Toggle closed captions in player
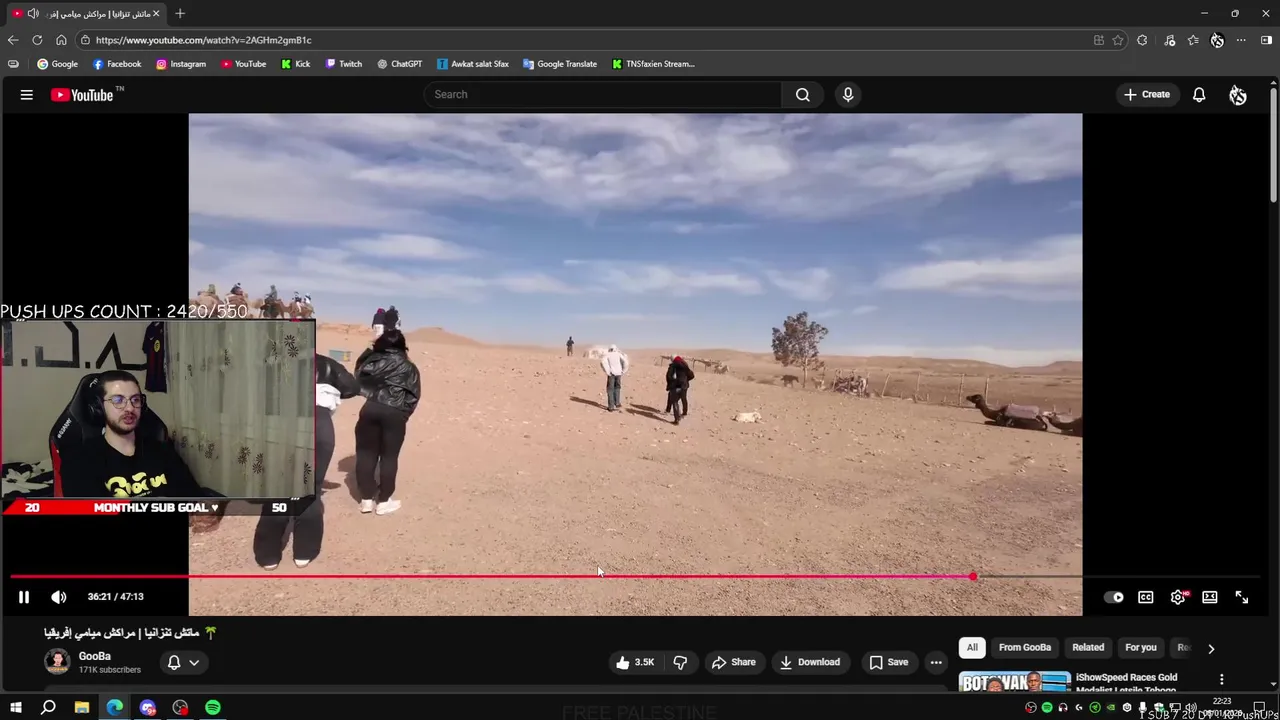1280x720 pixels. click(1146, 597)
